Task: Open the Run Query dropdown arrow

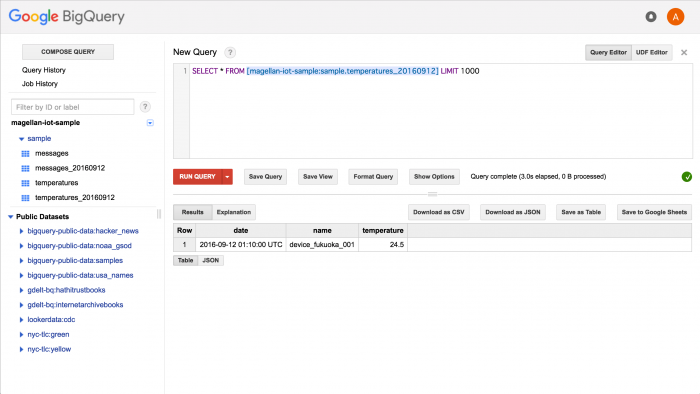Action: click(227, 177)
